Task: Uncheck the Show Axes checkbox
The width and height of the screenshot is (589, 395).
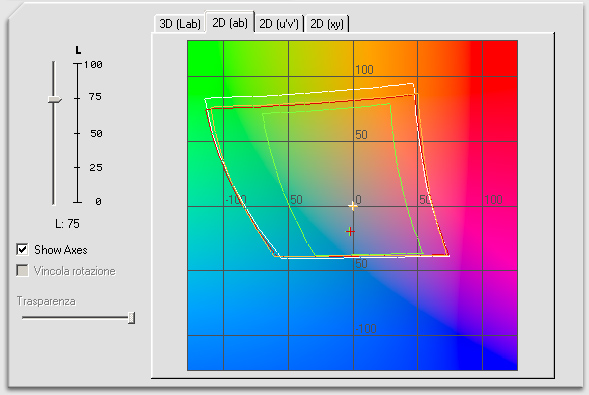Action: tap(22, 249)
